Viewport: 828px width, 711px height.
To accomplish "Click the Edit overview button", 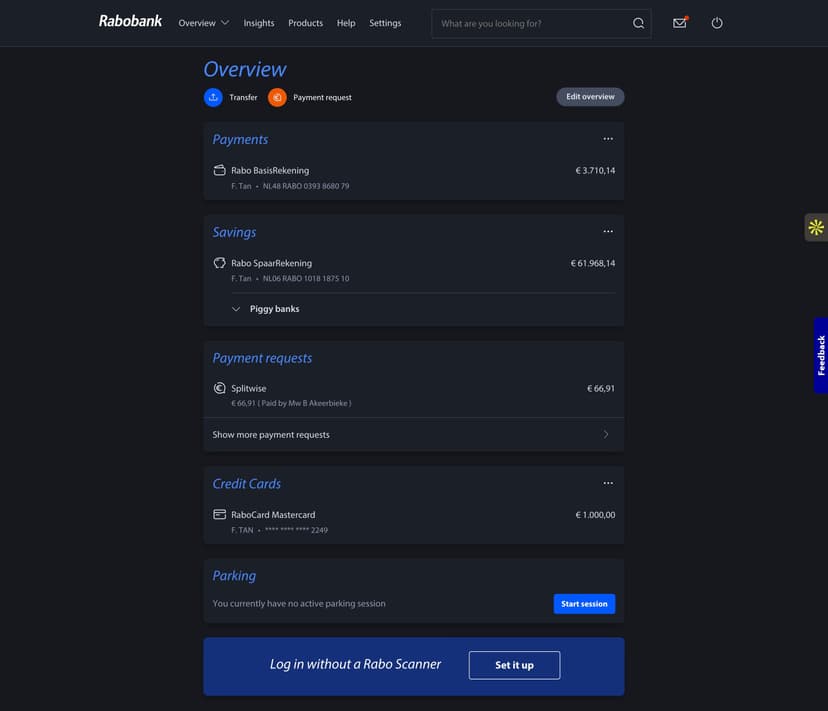I will coord(590,96).
